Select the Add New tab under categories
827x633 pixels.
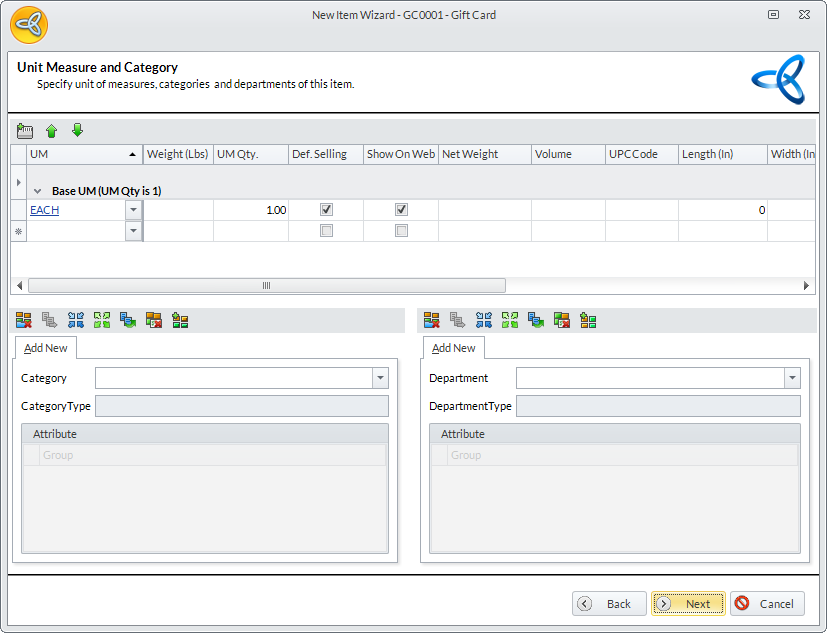tap(46, 348)
